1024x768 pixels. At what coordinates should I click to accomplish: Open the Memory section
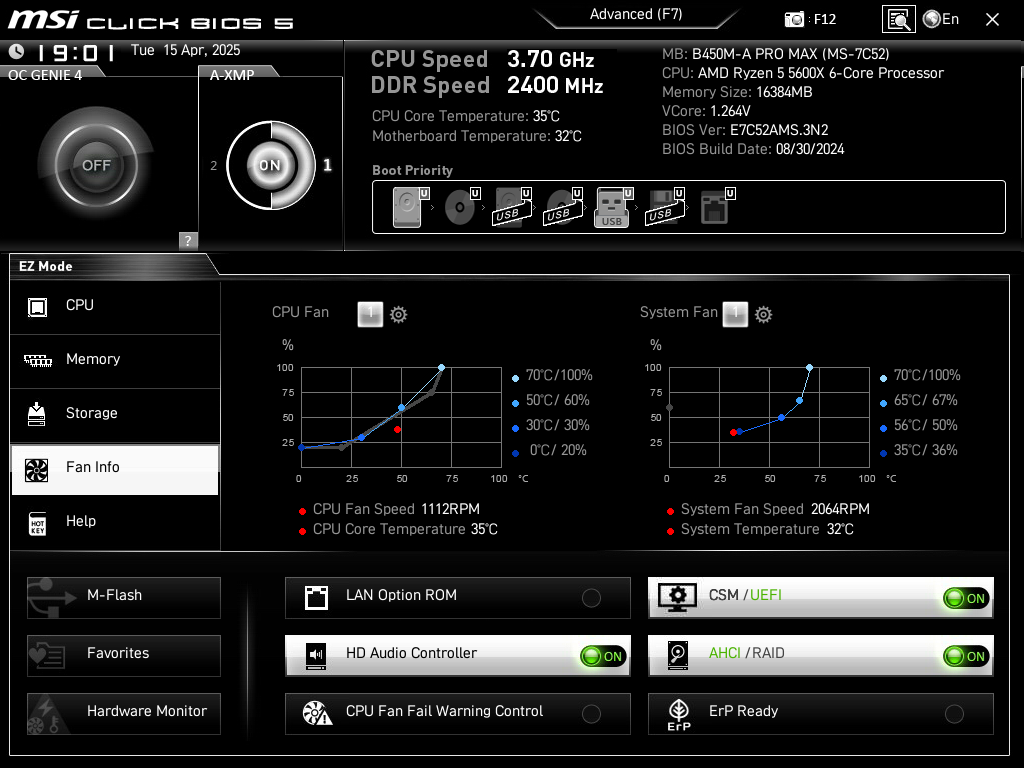coord(115,360)
